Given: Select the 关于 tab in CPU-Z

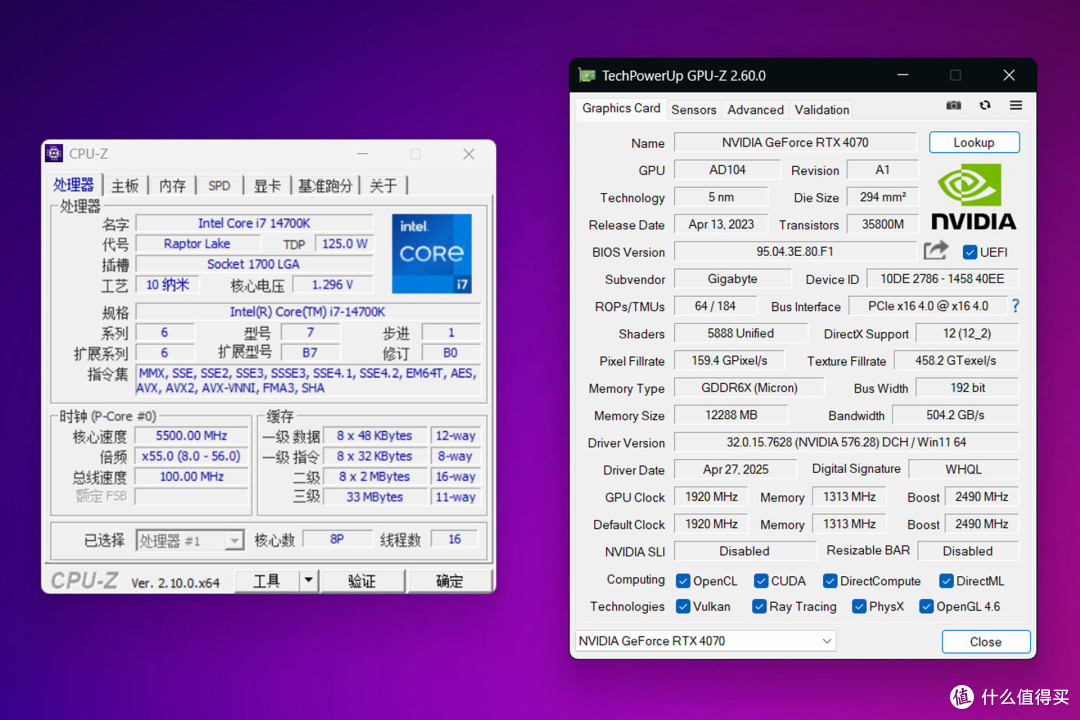Looking at the screenshot, I should [x=383, y=185].
